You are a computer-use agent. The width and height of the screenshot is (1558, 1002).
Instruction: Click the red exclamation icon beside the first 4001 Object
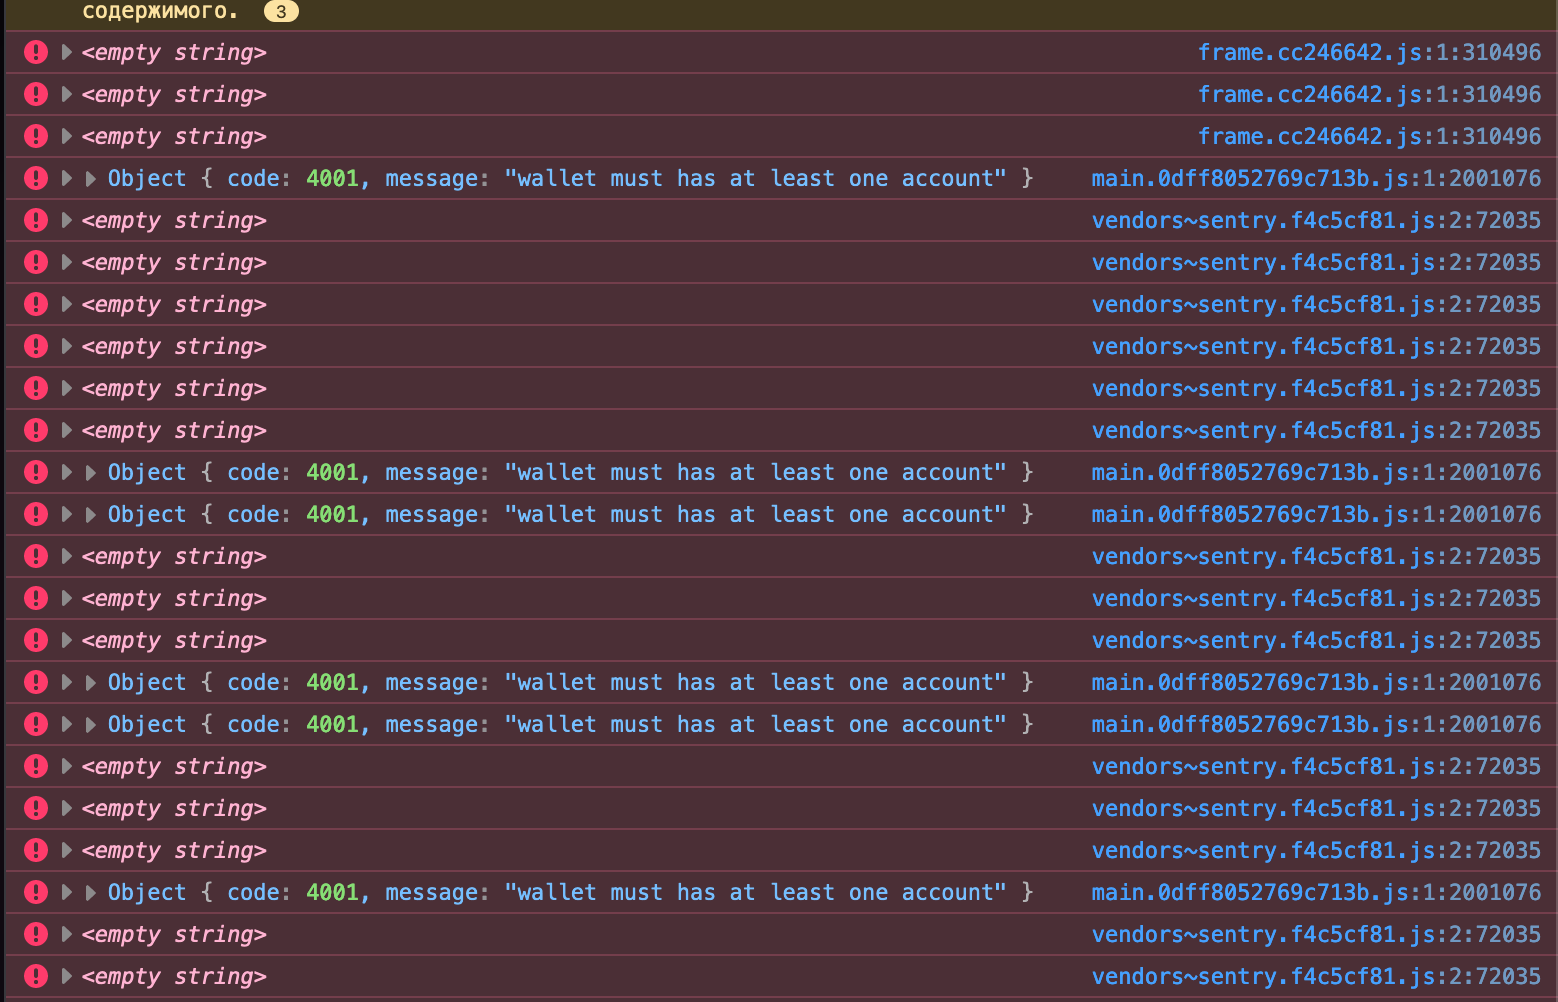coord(35,177)
